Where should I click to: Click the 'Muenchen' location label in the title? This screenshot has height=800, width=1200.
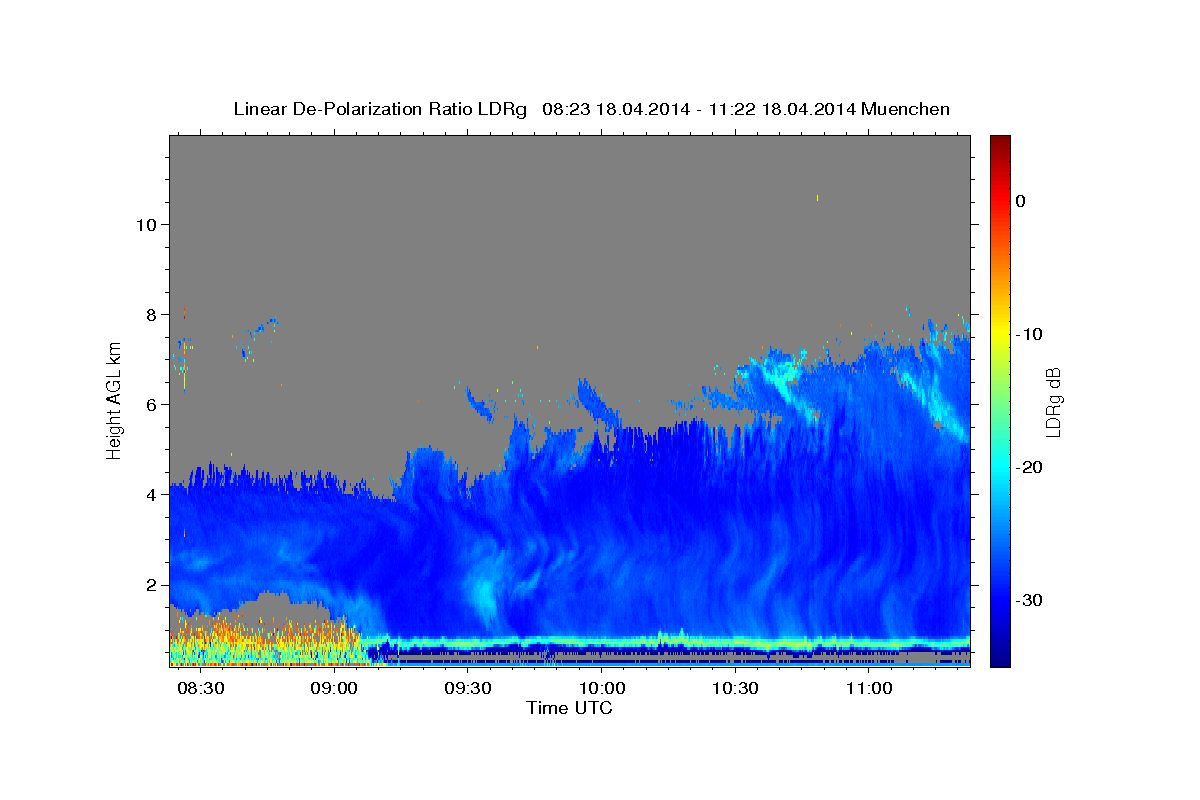[906, 109]
